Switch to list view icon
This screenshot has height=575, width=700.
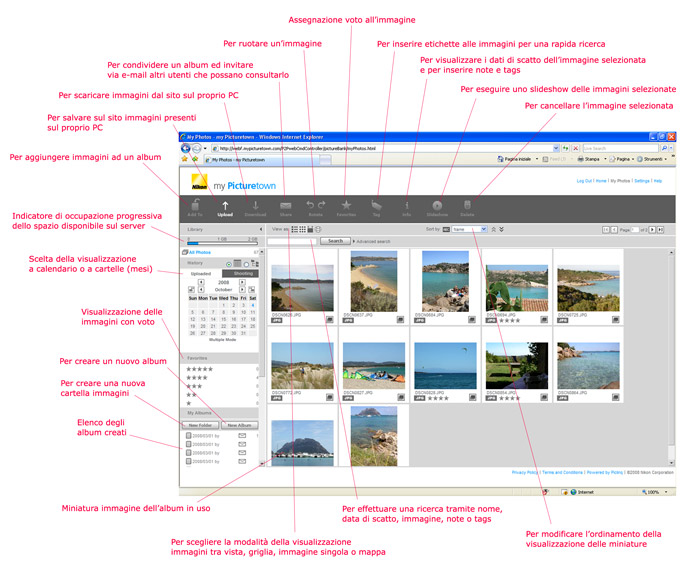pos(295,229)
